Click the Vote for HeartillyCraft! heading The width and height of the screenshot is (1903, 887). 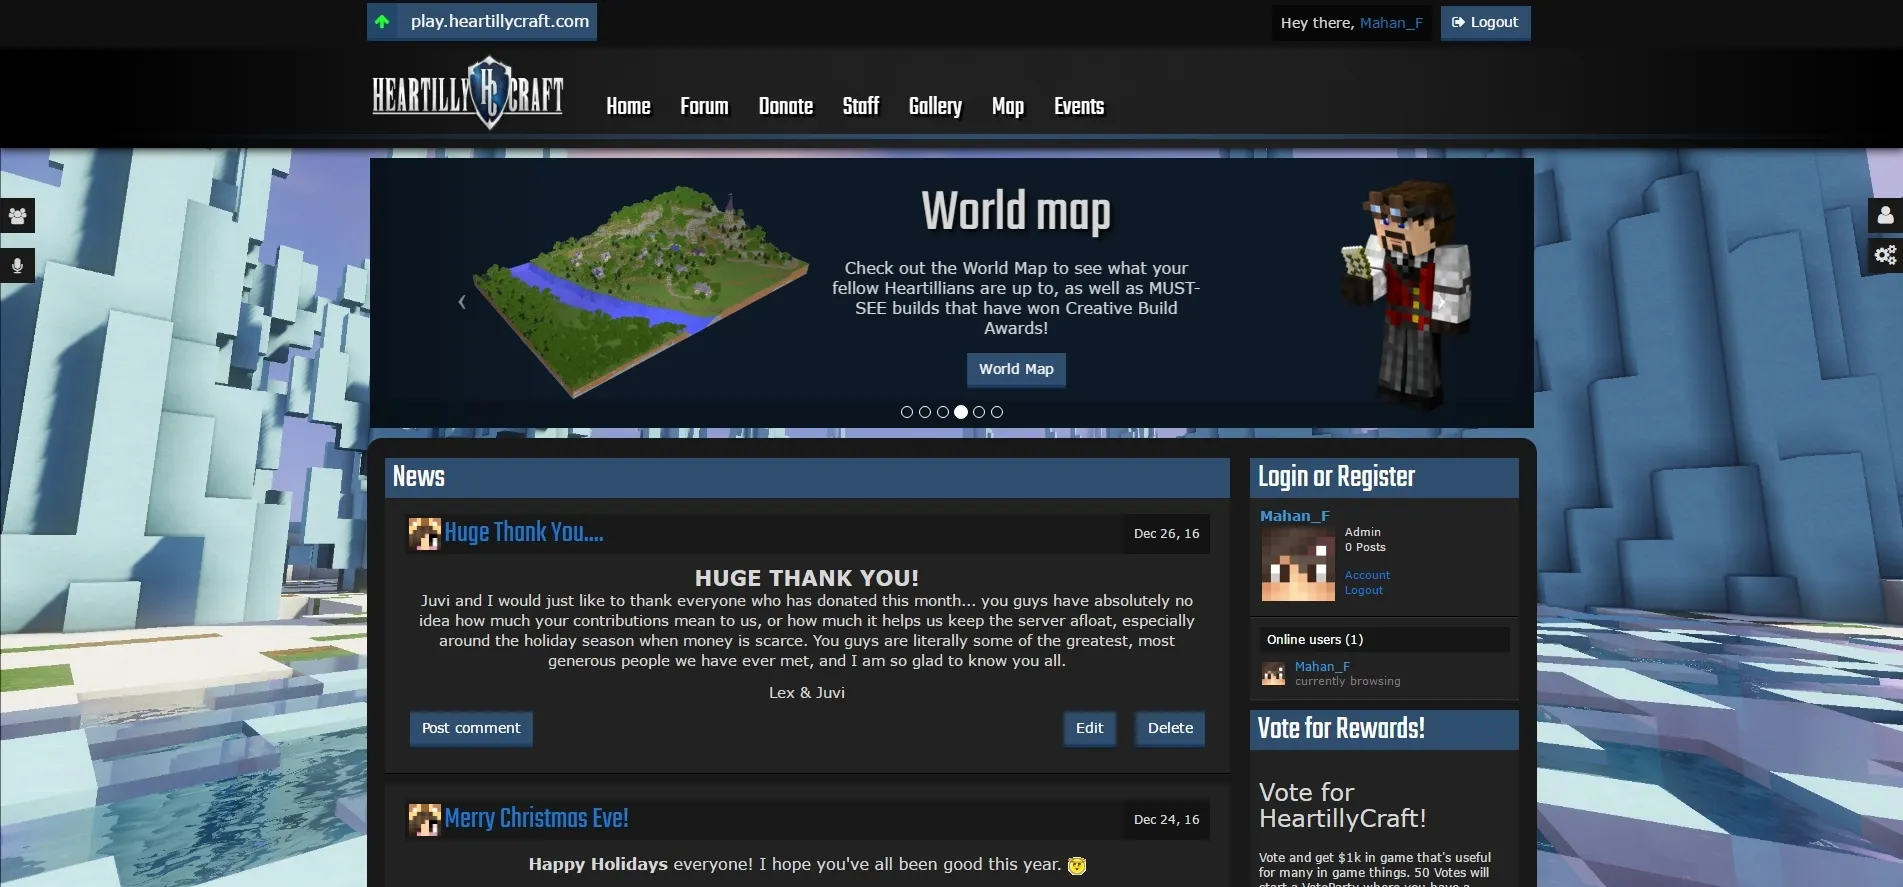point(1342,805)
